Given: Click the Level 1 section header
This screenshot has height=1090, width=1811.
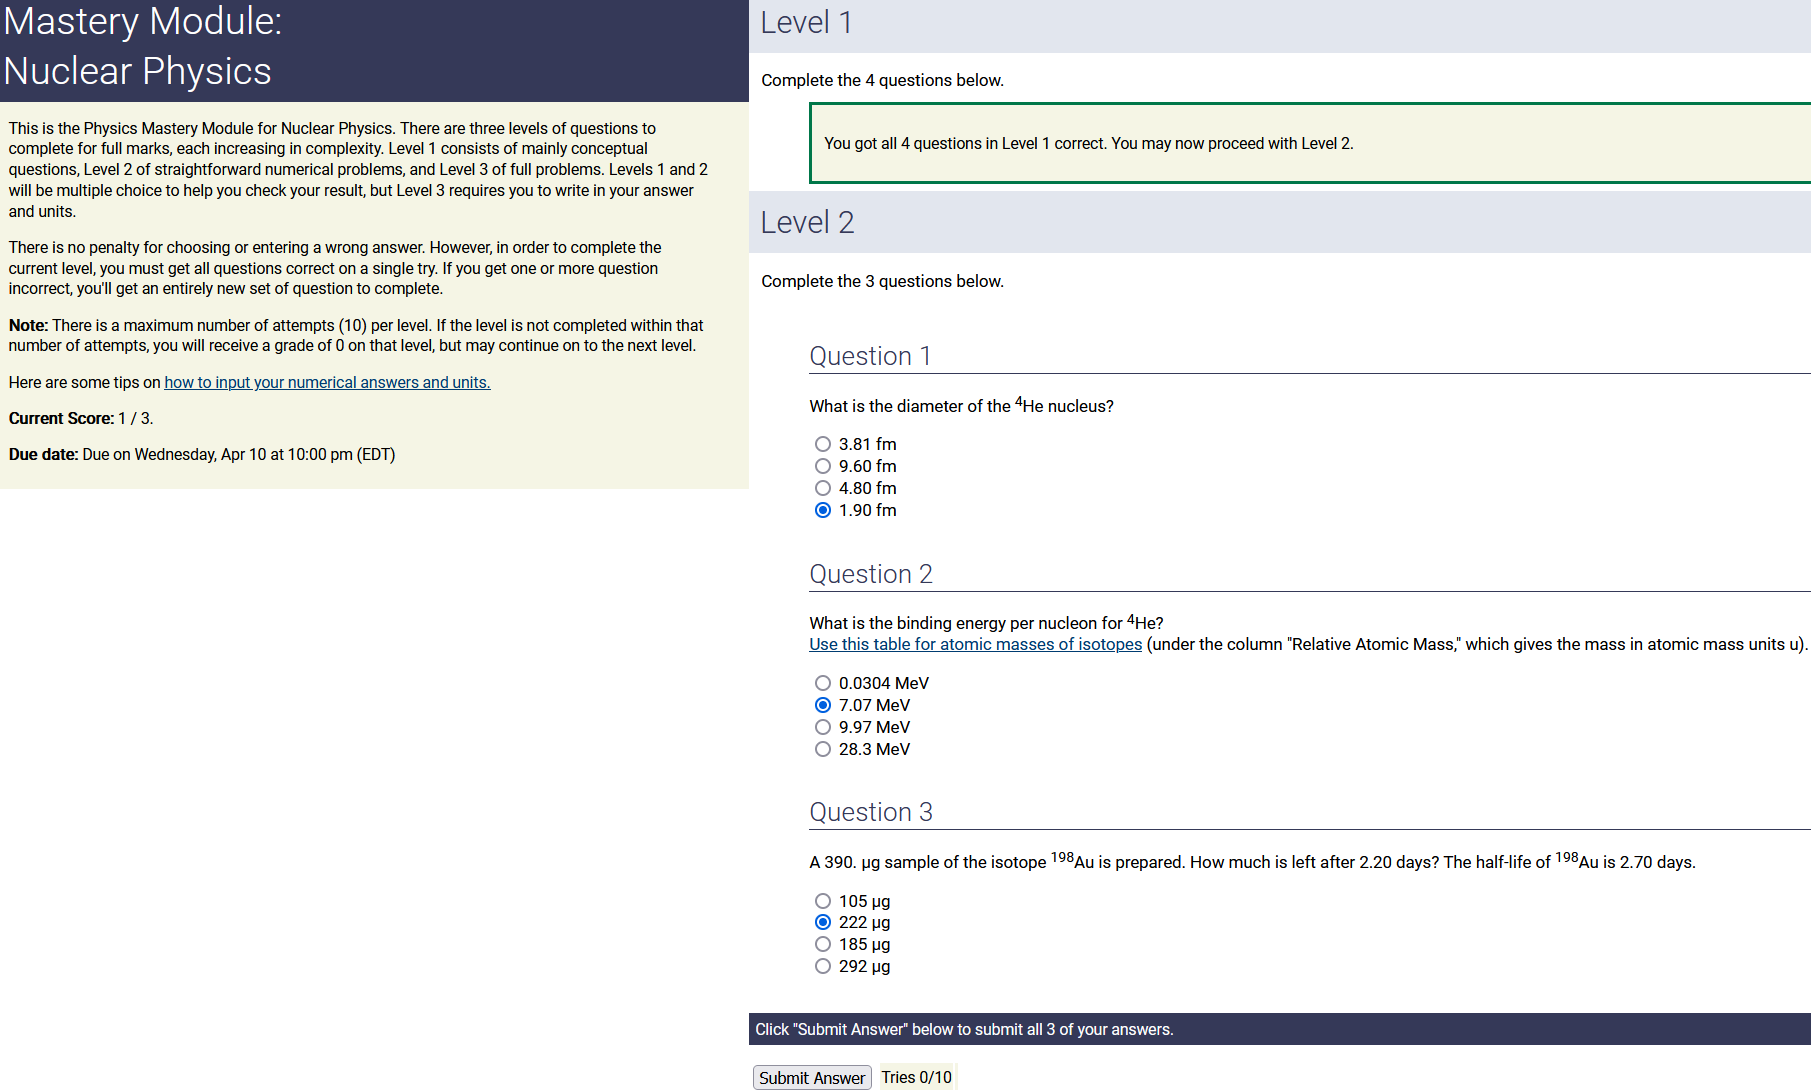Looking at the screenshot, I should [806, 22].
